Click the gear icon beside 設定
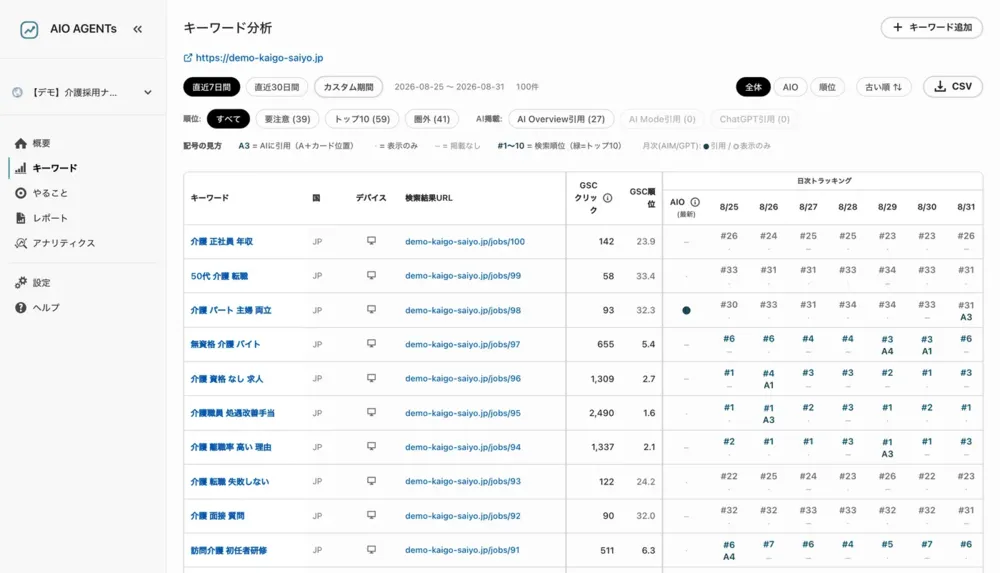 coord(20,282)
